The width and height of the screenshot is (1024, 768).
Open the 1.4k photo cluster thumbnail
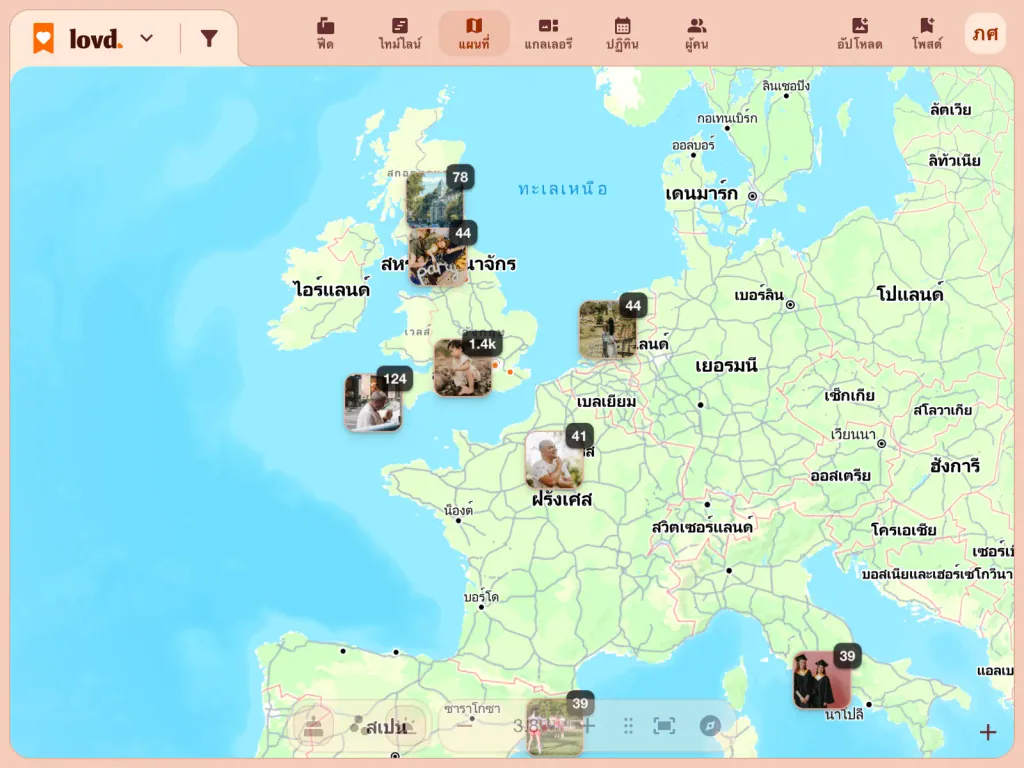pos(463,368)
